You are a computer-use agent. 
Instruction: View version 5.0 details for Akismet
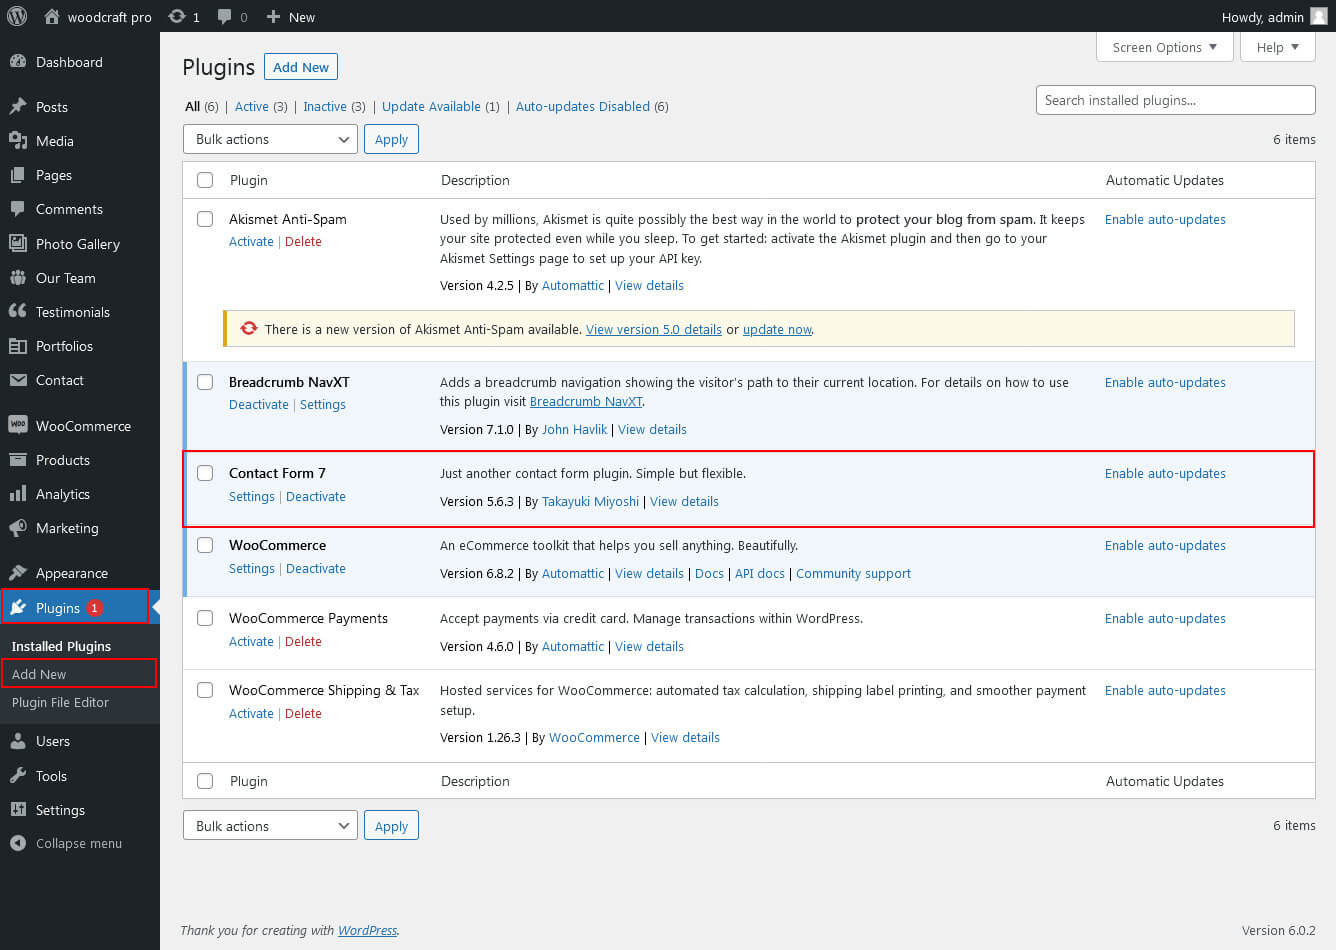(x=654, y=329)
